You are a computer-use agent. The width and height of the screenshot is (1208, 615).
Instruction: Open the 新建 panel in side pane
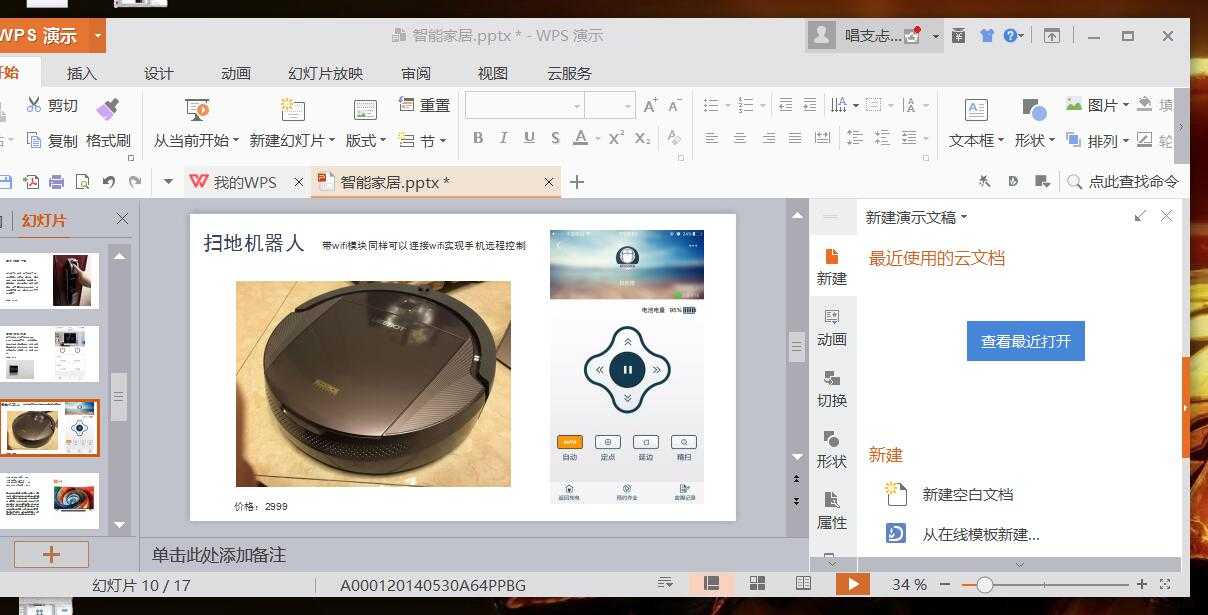[832, 267]
